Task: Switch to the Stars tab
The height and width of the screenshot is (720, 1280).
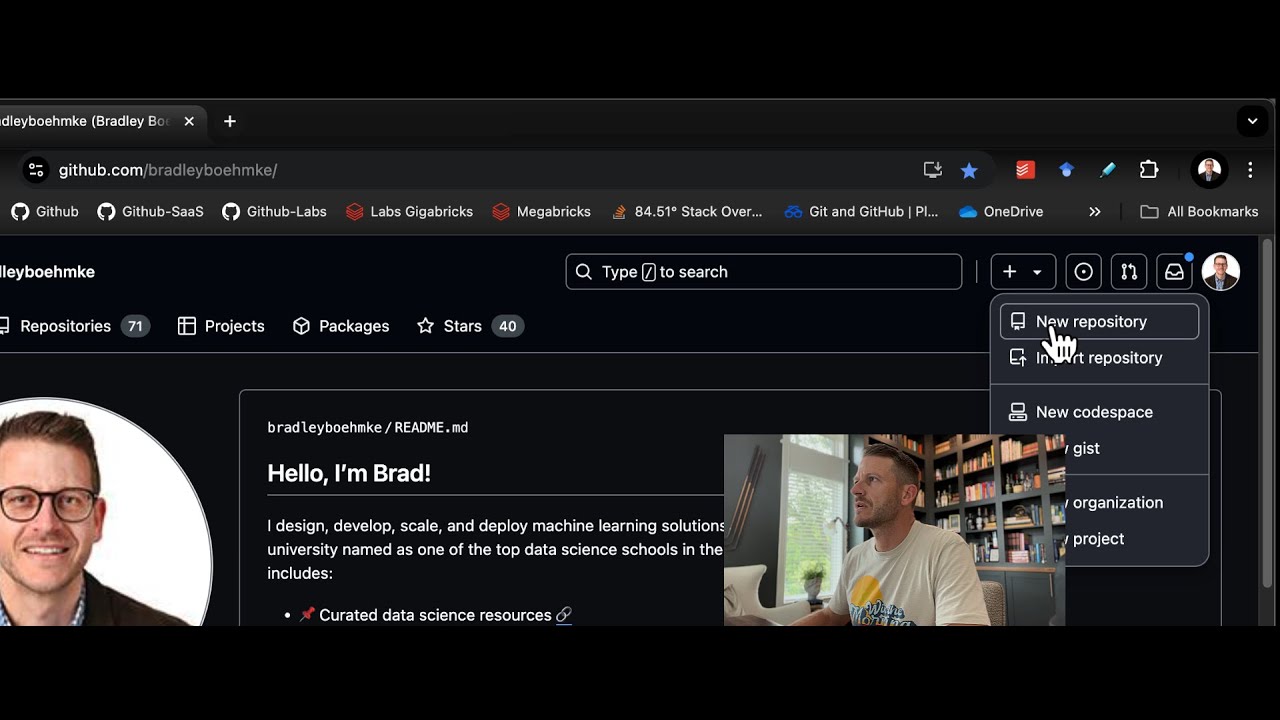Action: click(x=470, y=326)
